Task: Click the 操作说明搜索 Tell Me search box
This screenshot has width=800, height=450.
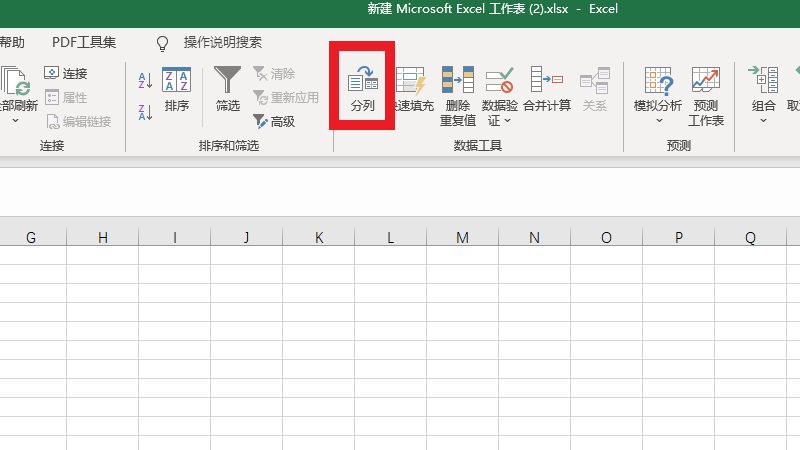Action: [x=222, y=42]
